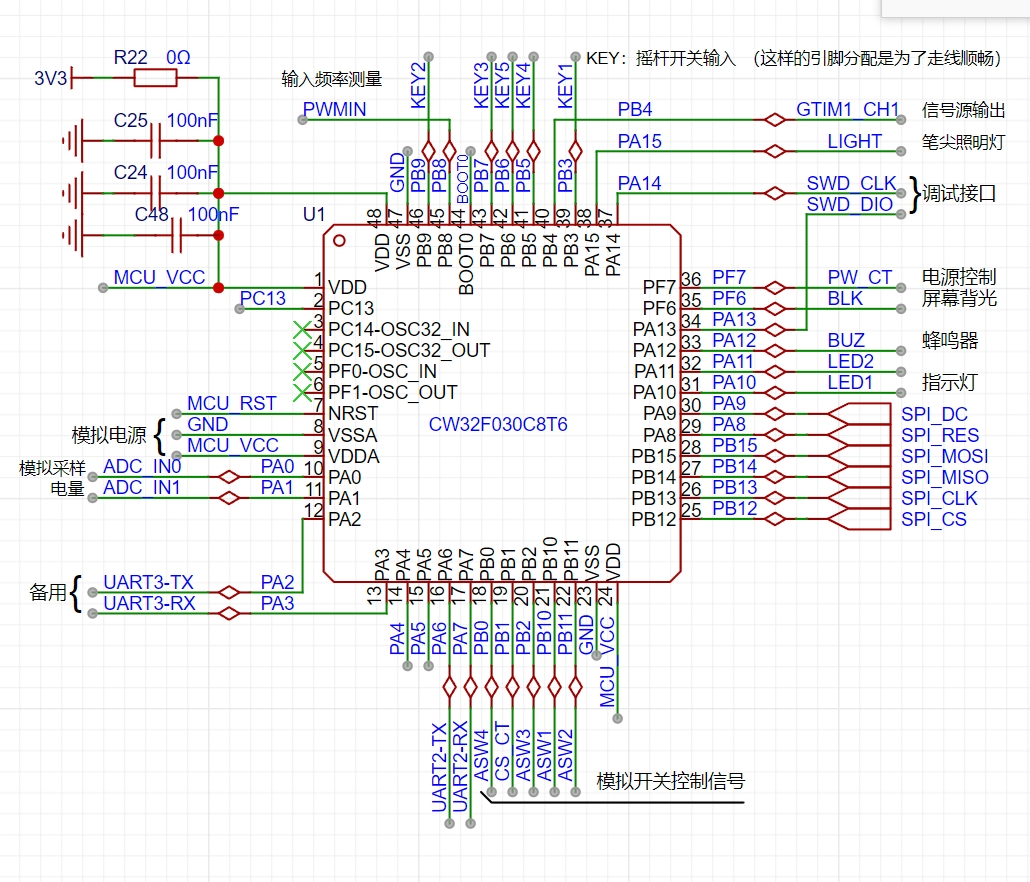Click the SPI_RES net label
The image size is (1030, 882).
coord(940,435)
